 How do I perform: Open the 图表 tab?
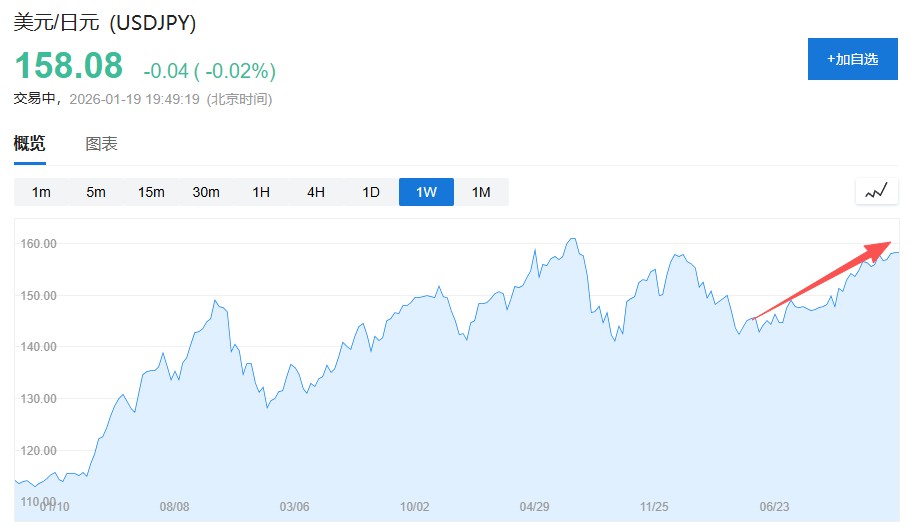pyautogui.click(x=102, y=143)
